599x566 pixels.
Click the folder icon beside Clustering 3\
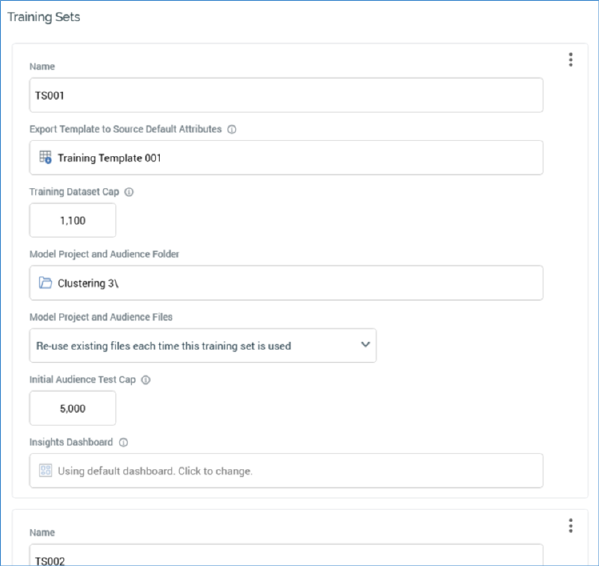pyautogui.click(x=45, y=283)
